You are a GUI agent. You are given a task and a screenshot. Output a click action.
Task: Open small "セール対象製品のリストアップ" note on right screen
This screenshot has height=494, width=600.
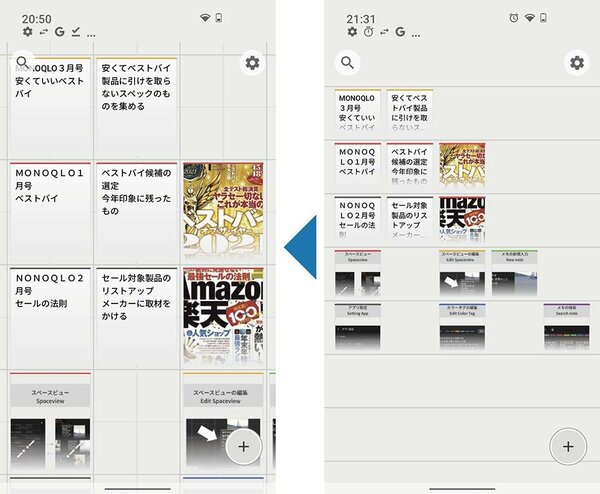[410, 219]
